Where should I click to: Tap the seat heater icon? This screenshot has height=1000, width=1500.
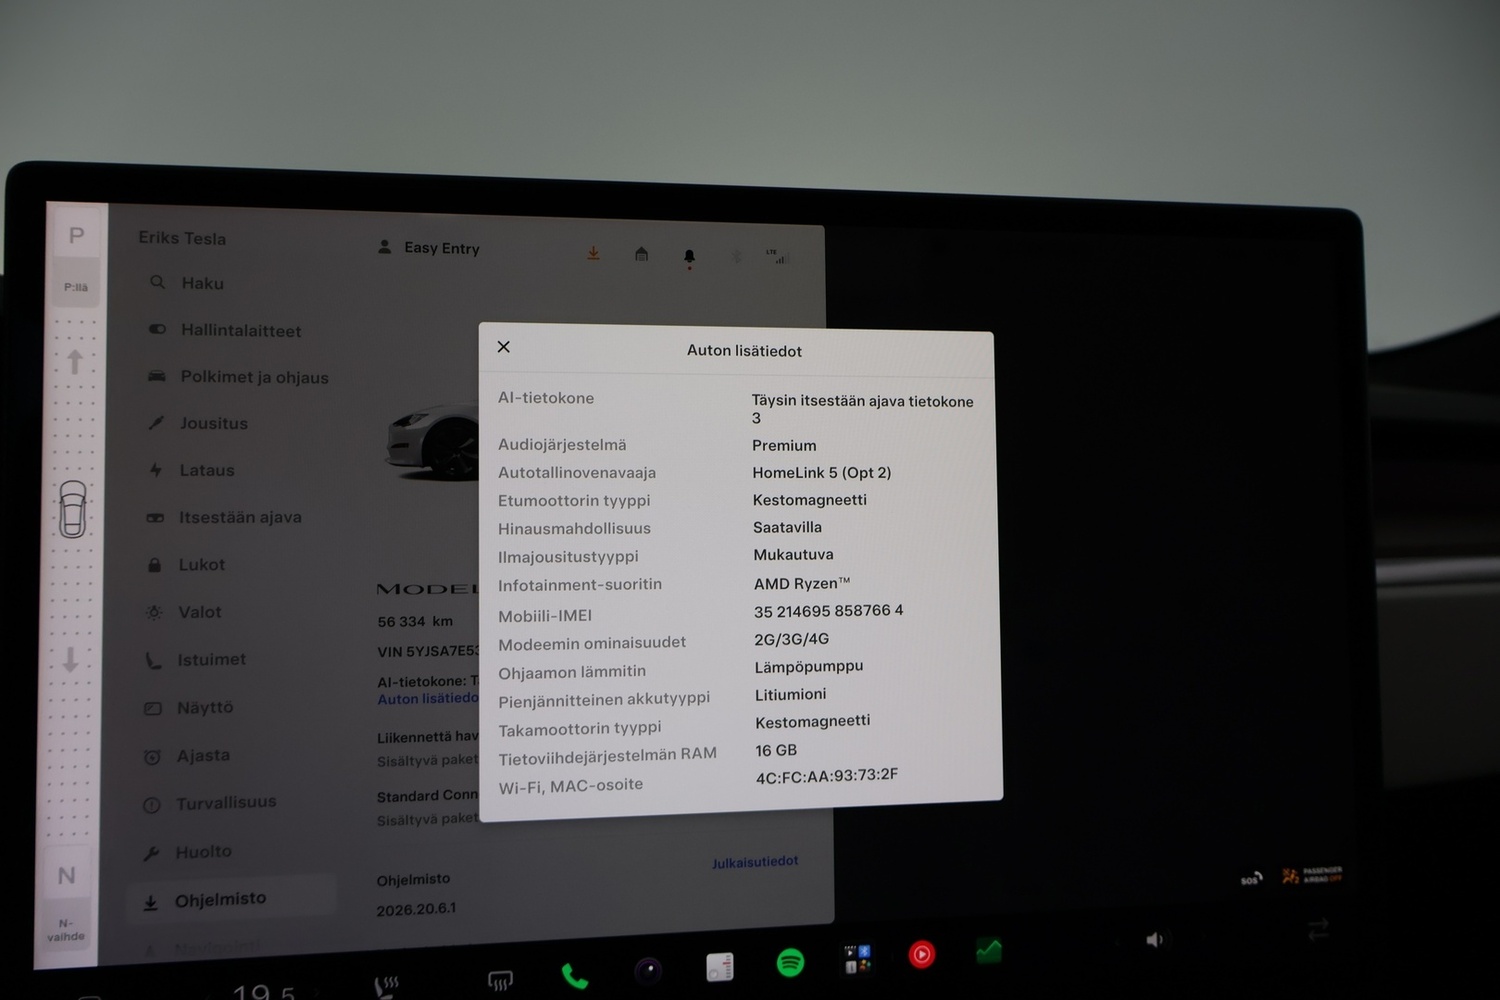click(x=386, y=987)
